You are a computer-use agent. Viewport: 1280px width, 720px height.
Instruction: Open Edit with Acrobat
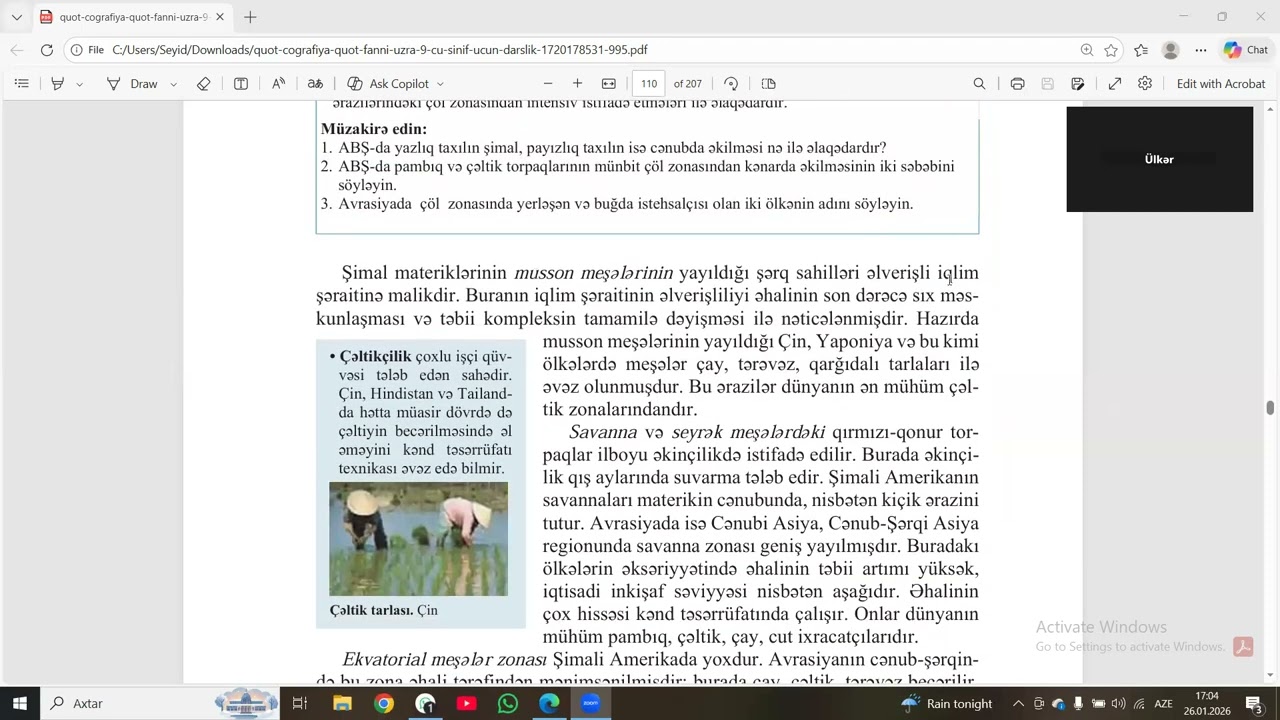1221,84
